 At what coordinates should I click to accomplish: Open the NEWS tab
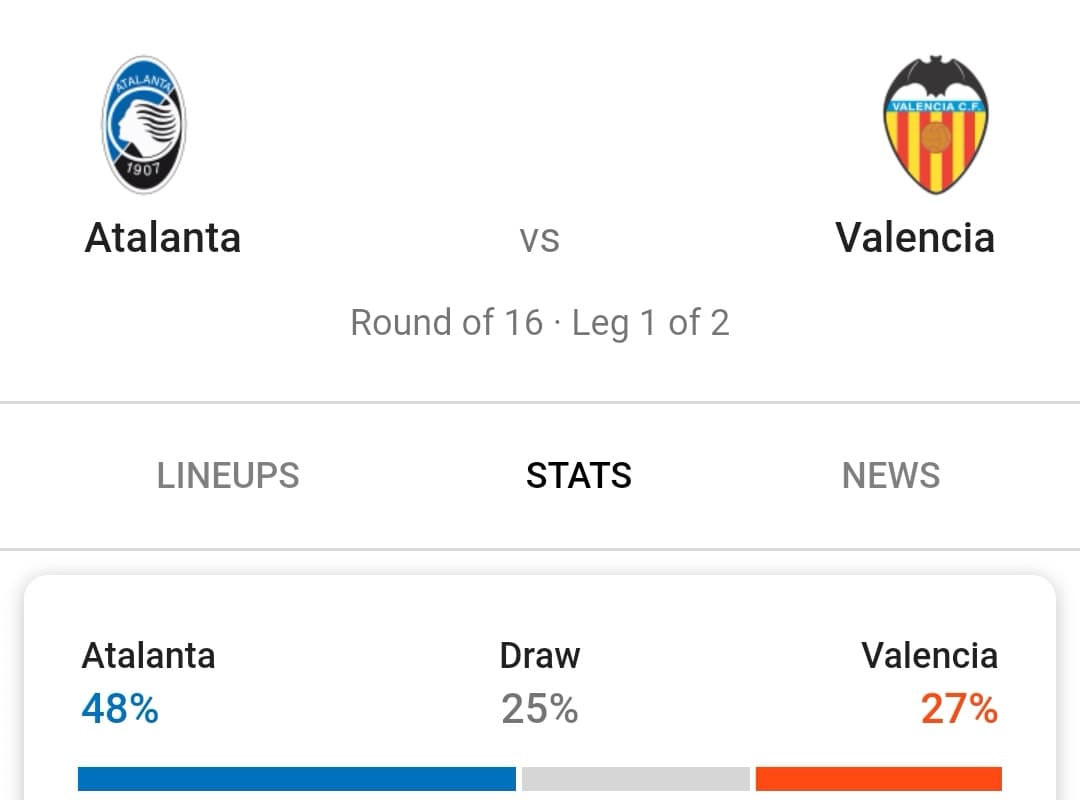click(x=891, y=475)
